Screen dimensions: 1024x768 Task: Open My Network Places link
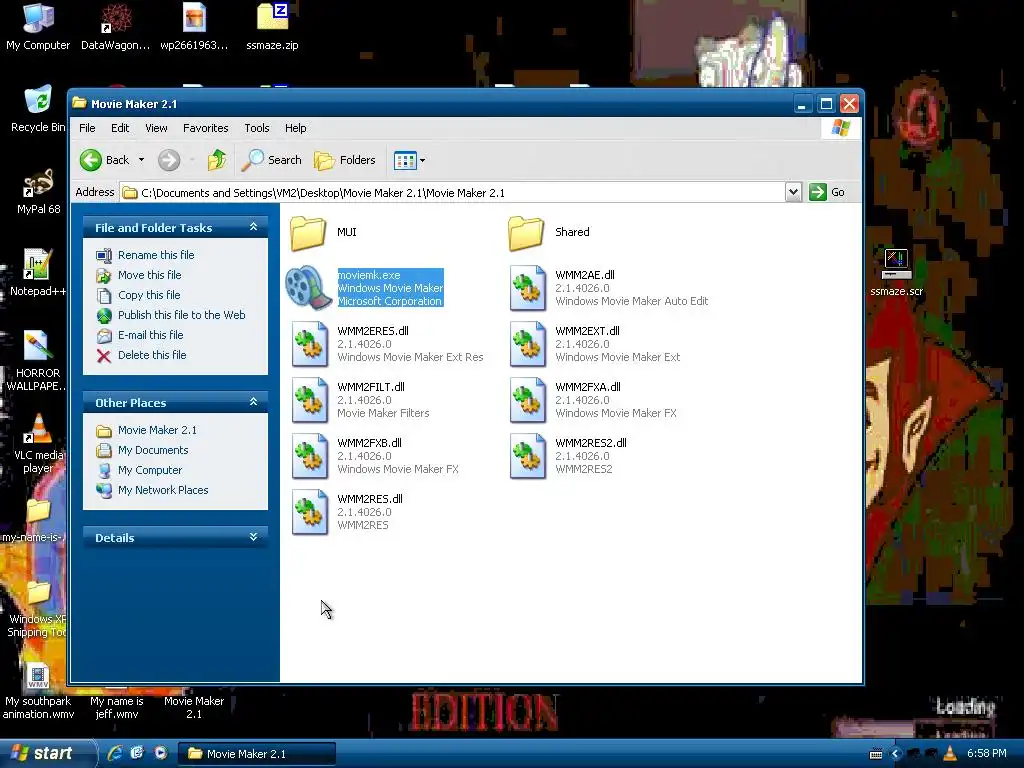click(x=163, y=490)
